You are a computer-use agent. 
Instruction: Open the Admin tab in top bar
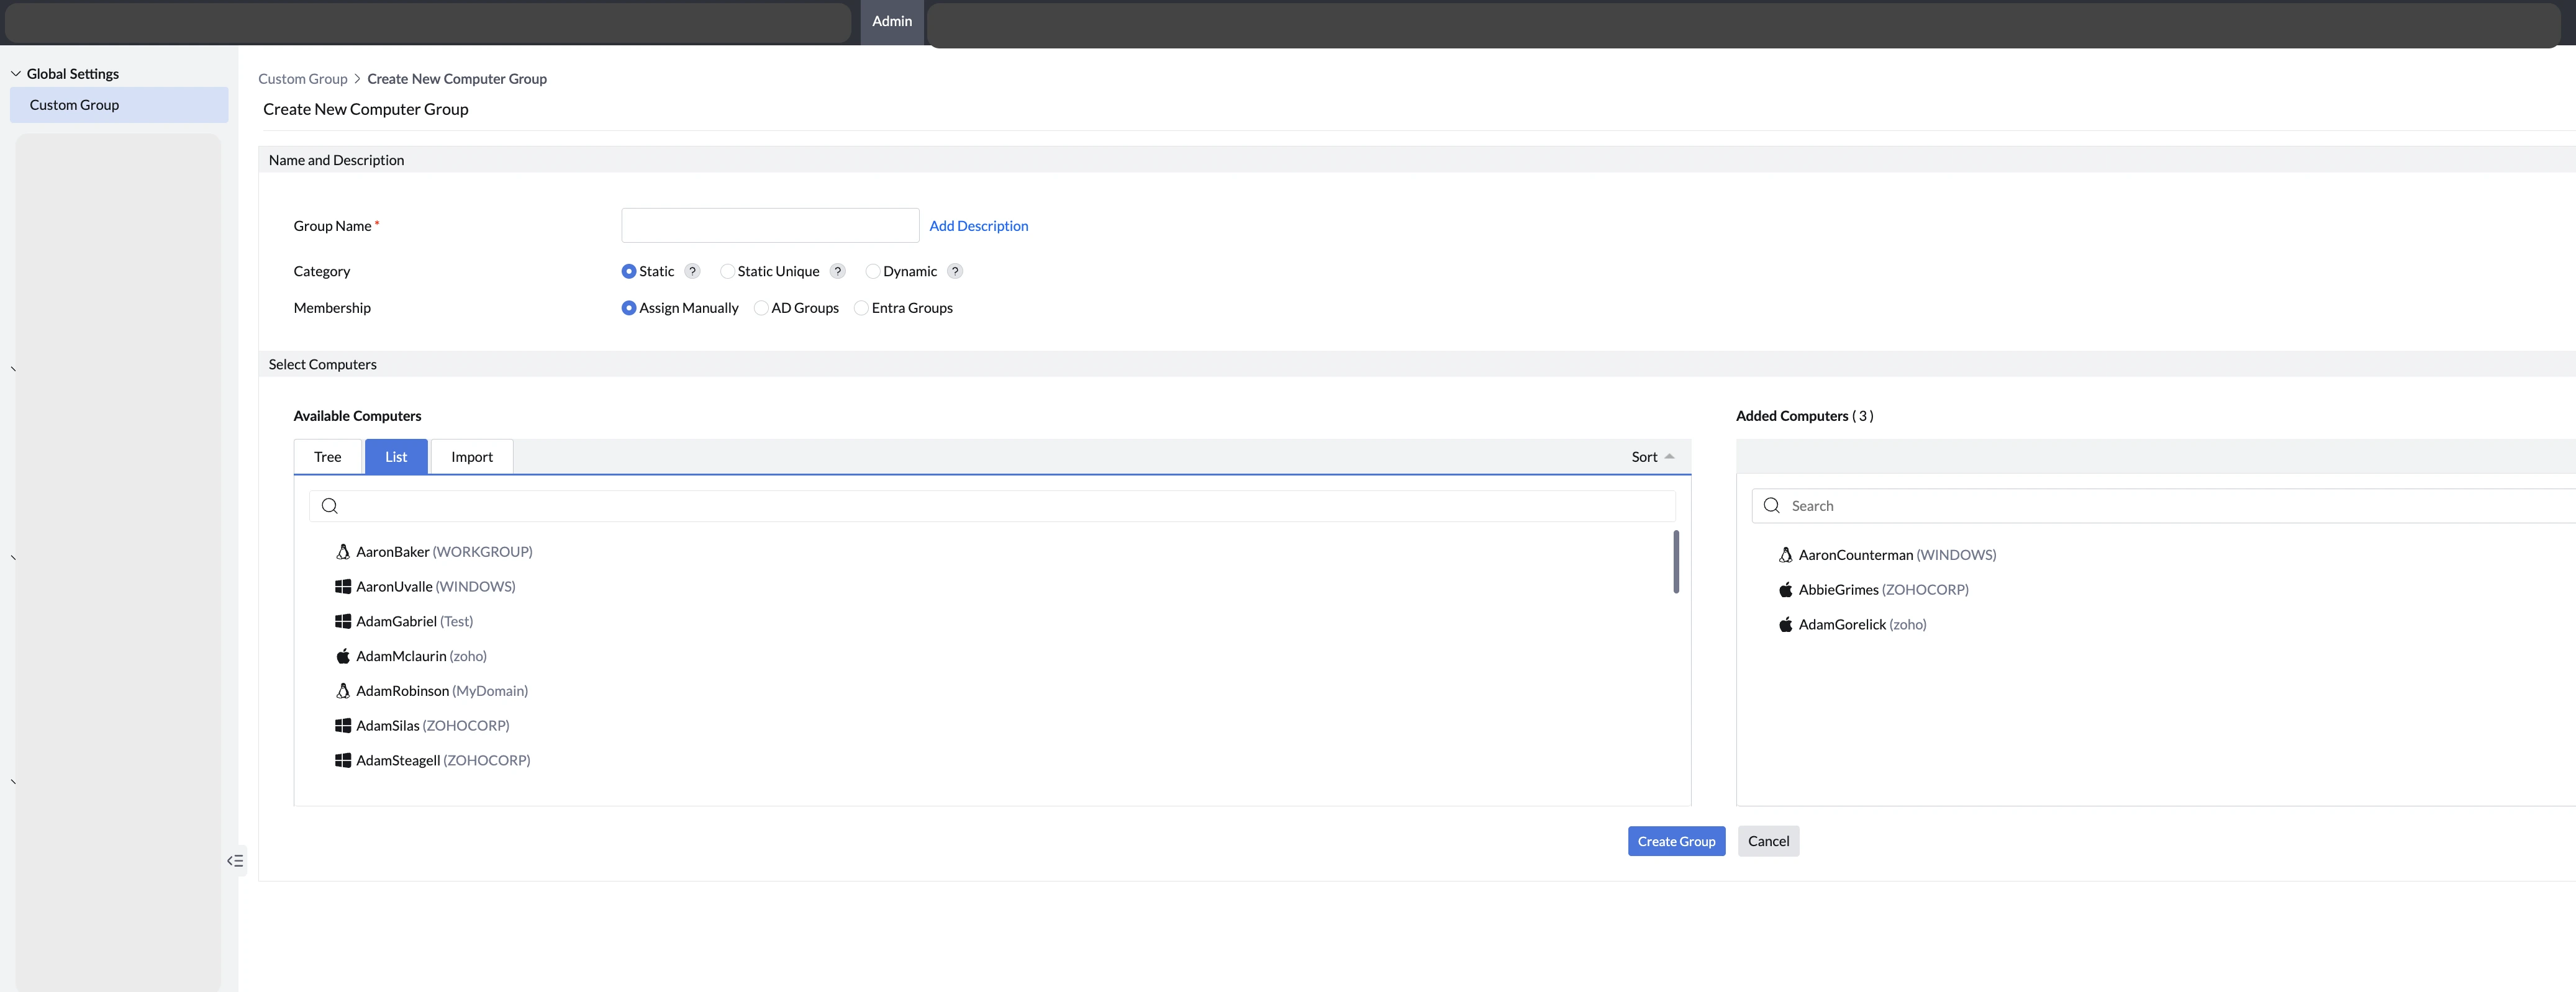892,21
